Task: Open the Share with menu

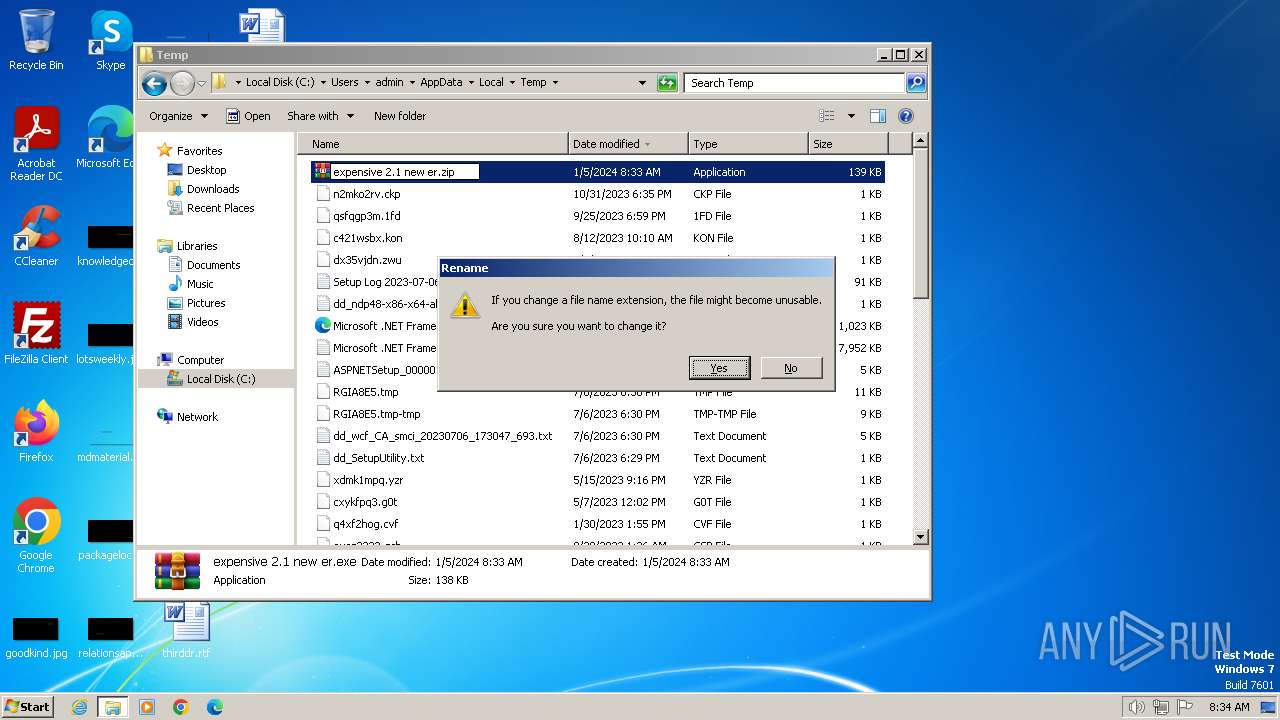Action: point(320,116)
